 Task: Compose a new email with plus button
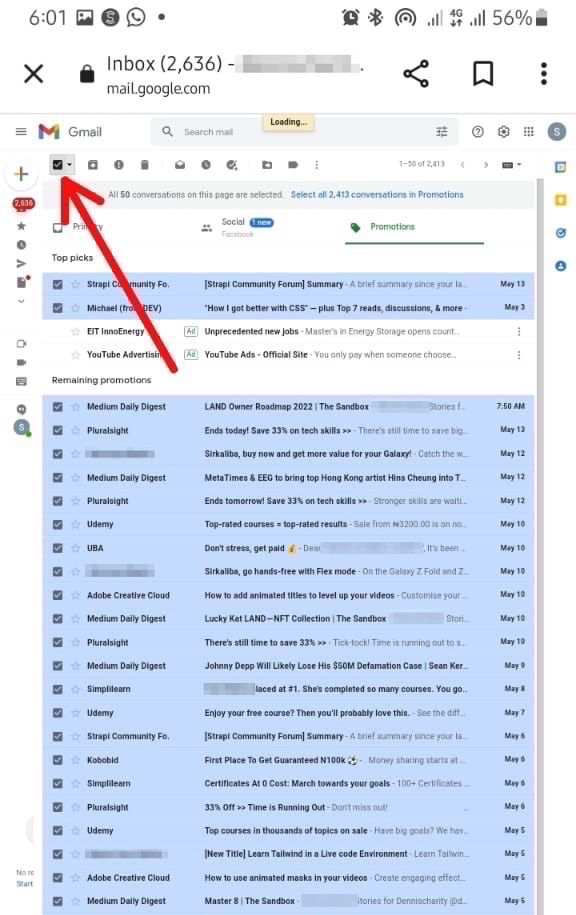22,174
